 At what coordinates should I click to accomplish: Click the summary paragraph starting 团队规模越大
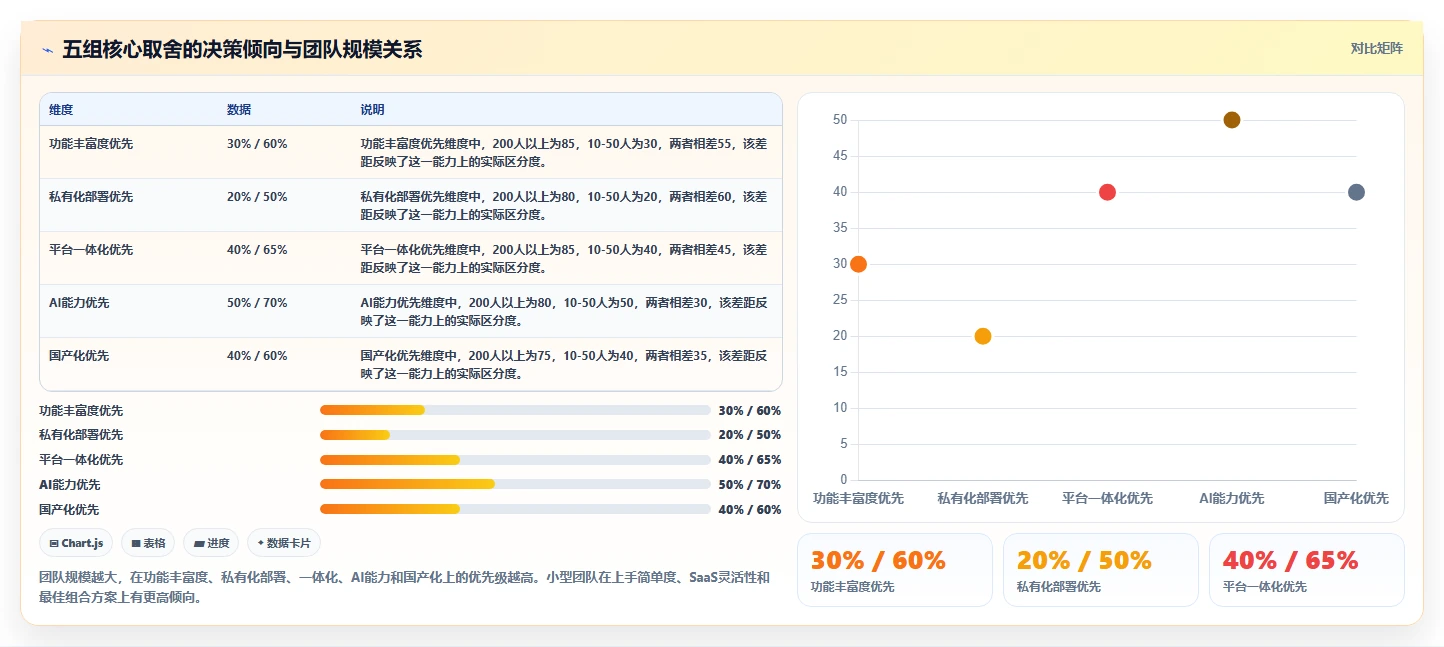point(405,588)
